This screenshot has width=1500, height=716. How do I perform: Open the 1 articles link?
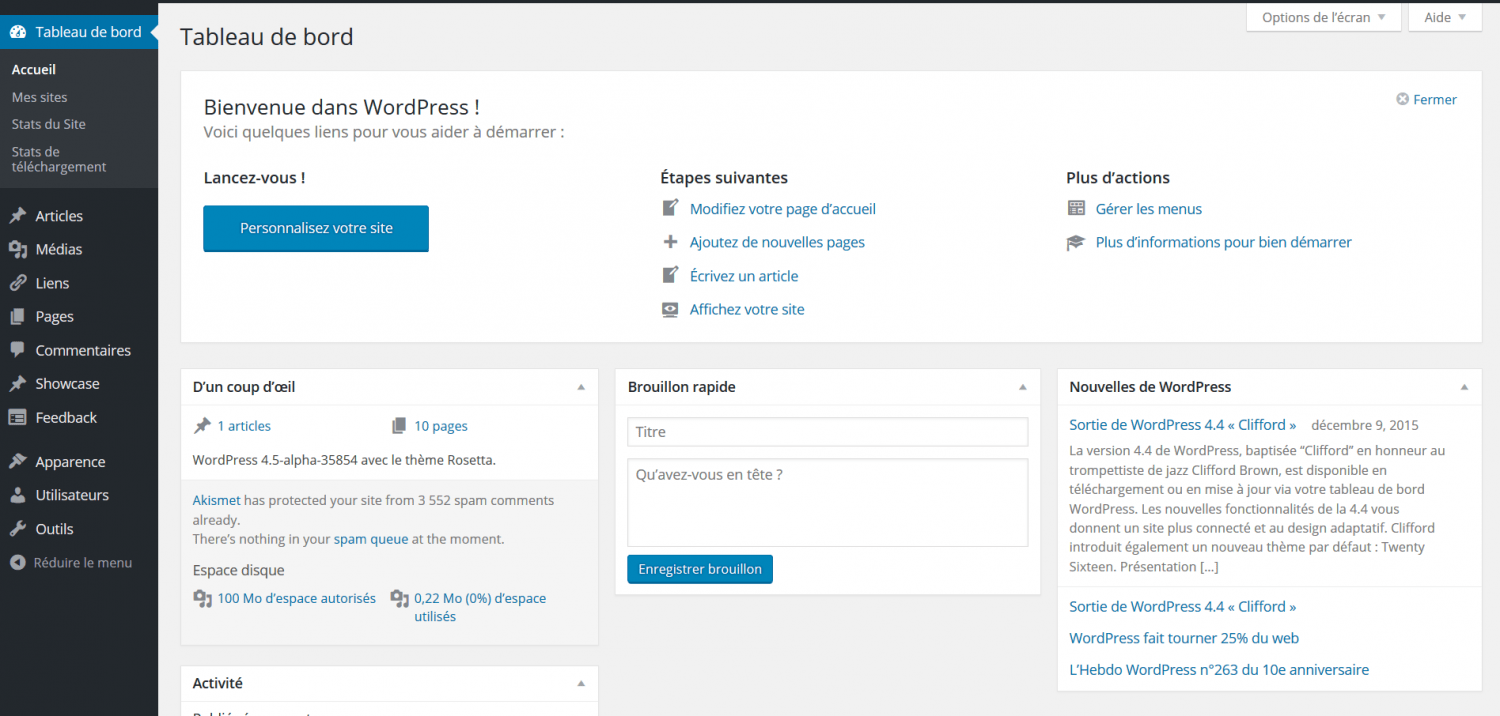tap(244, 426)
